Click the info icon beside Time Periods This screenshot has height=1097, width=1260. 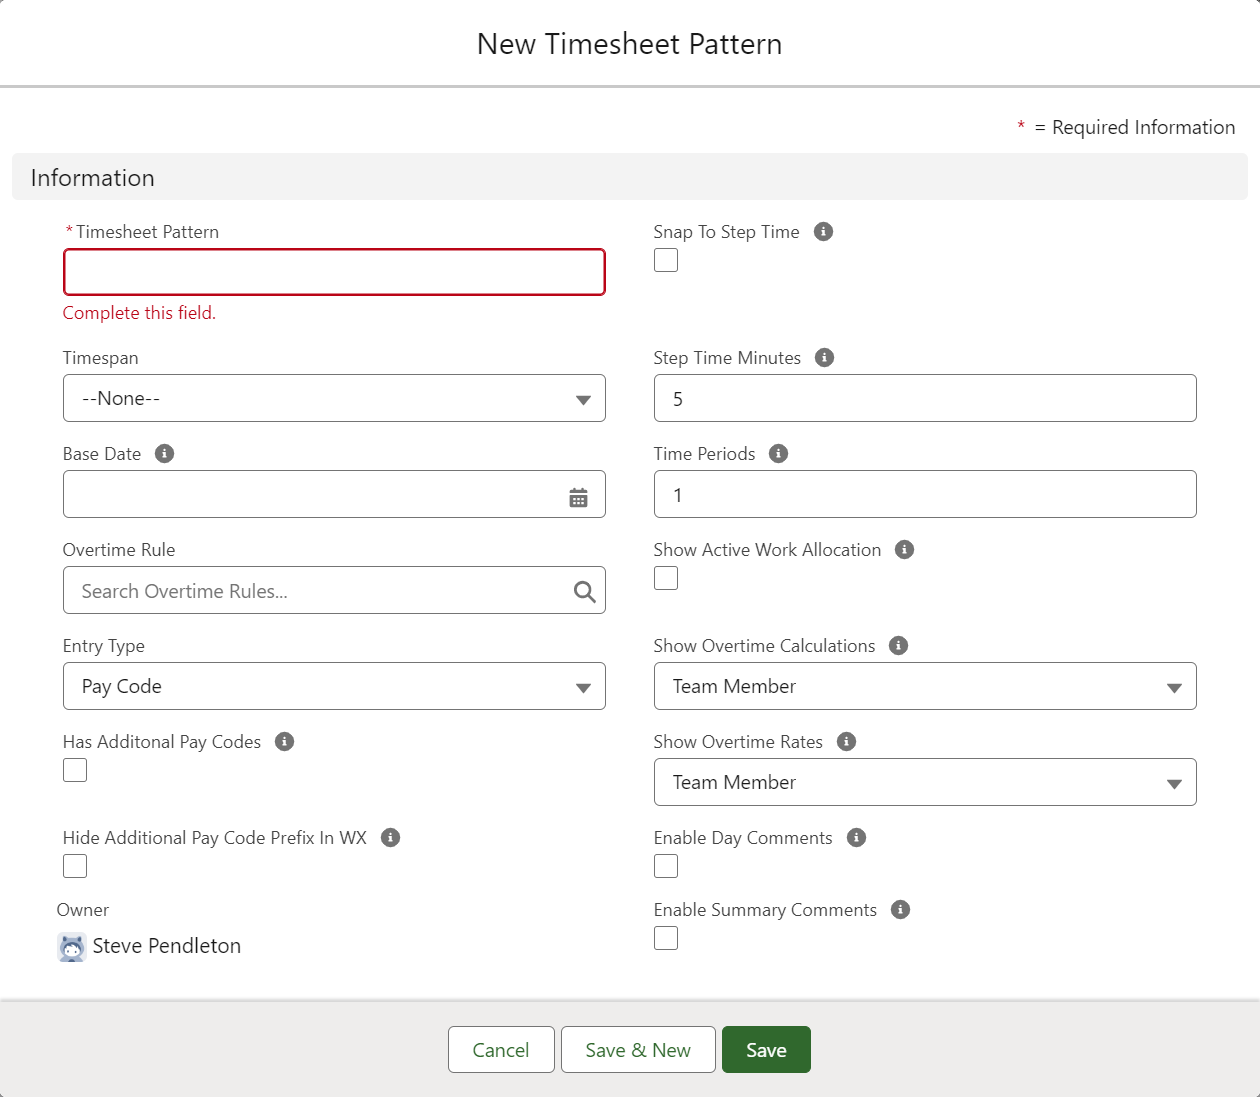click(x=778, y=454)
